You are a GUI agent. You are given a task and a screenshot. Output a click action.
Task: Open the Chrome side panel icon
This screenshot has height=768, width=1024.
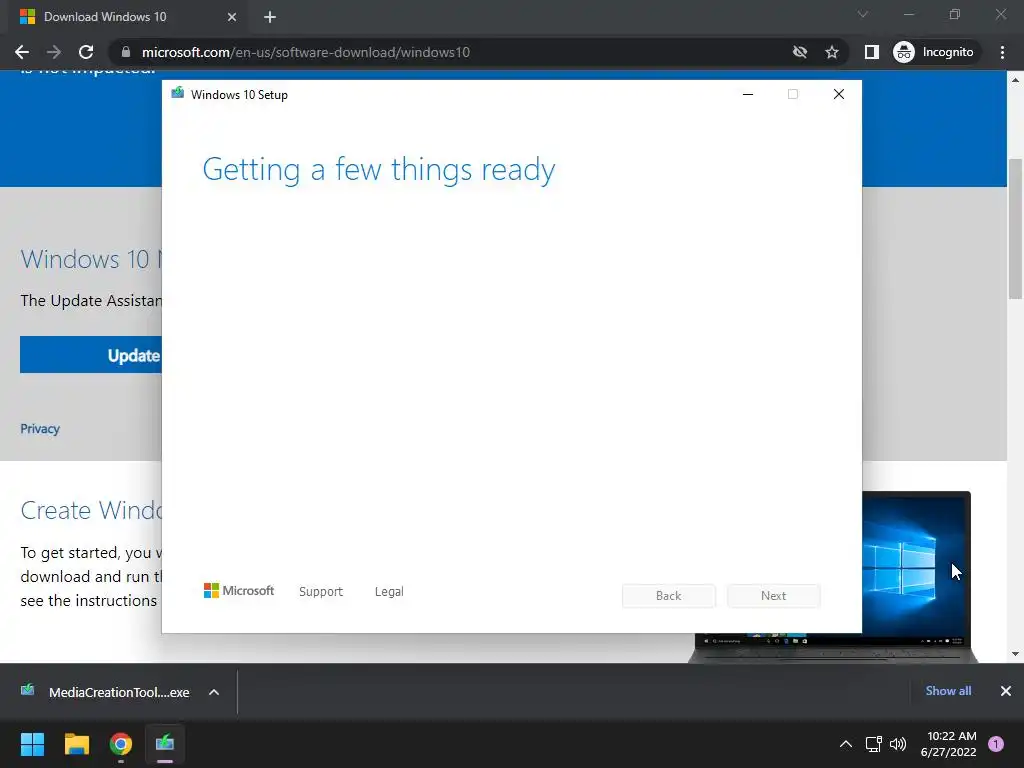[x=871, y=52]
